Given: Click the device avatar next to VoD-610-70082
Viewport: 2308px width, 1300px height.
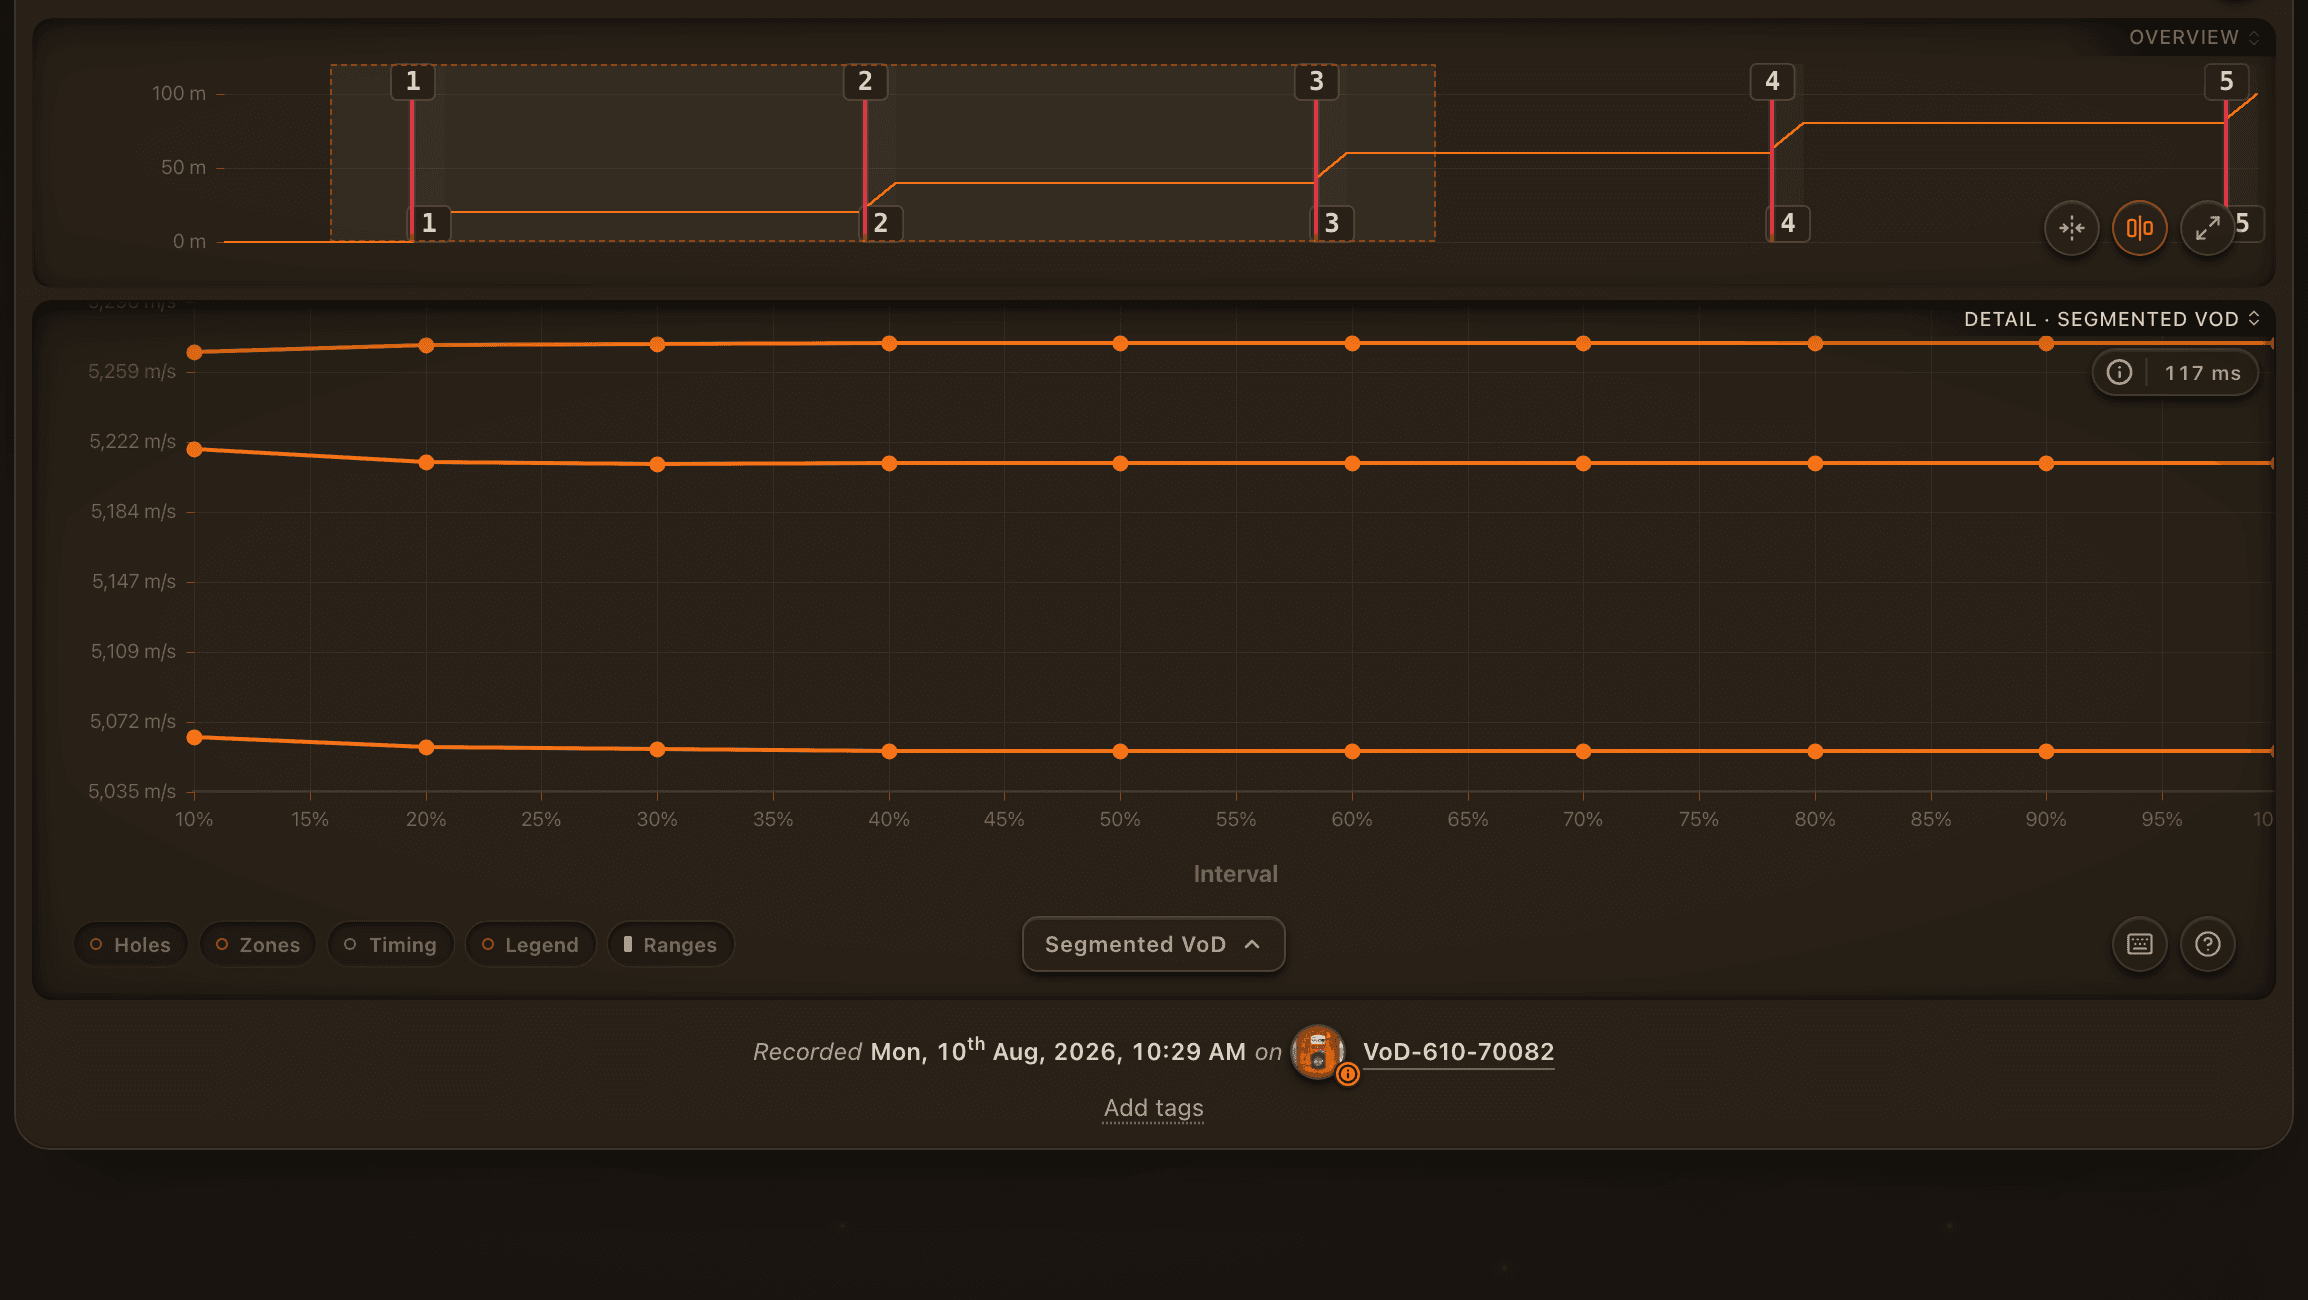Looking at the screenshot, I should pyautogui.click(x=1318, y=1051).
